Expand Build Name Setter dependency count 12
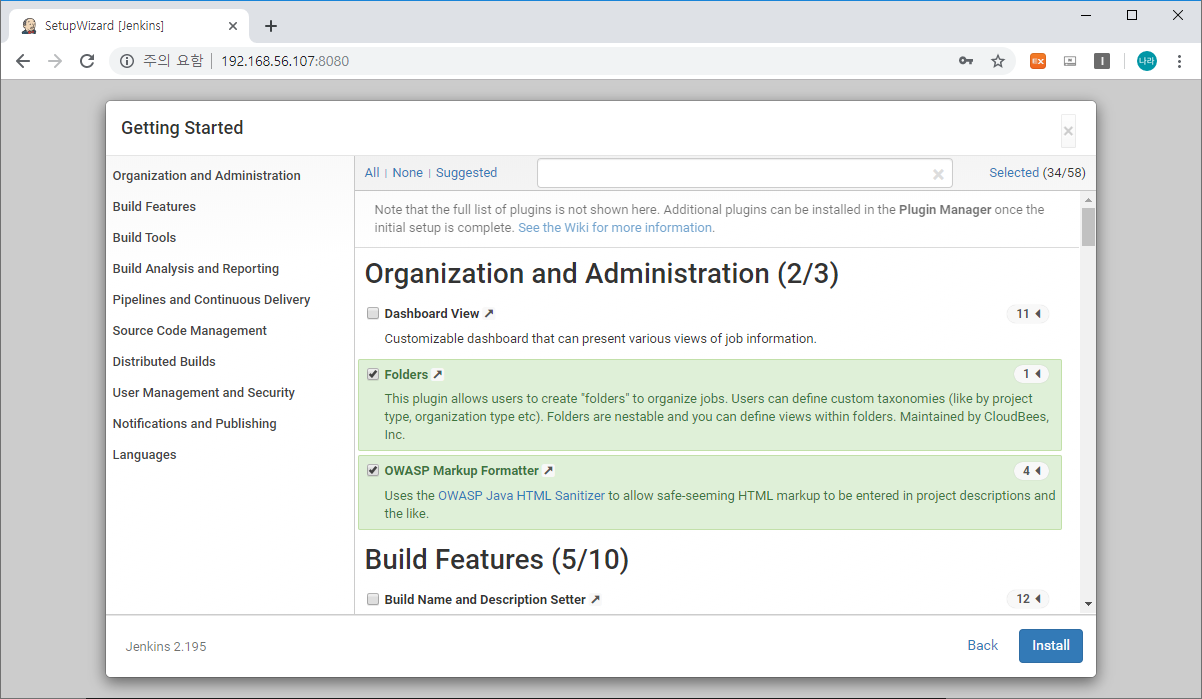 [x=1028, y=599]
